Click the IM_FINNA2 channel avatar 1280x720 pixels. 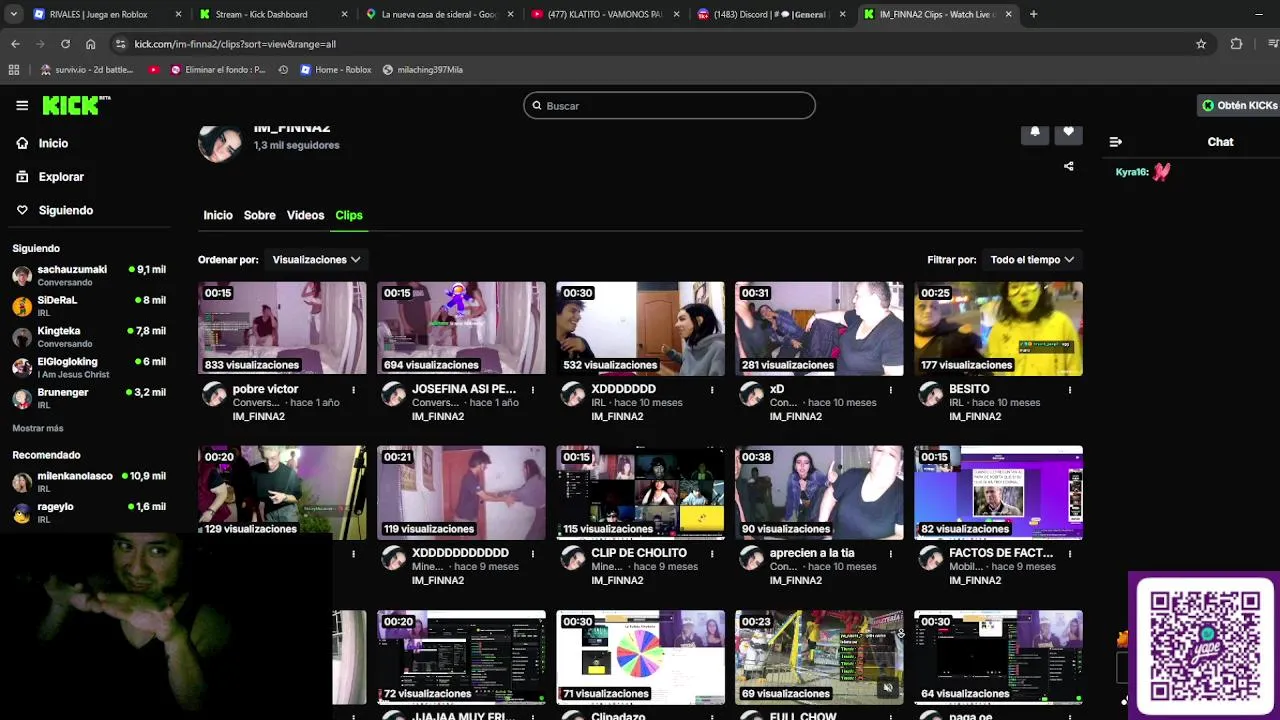219,143
